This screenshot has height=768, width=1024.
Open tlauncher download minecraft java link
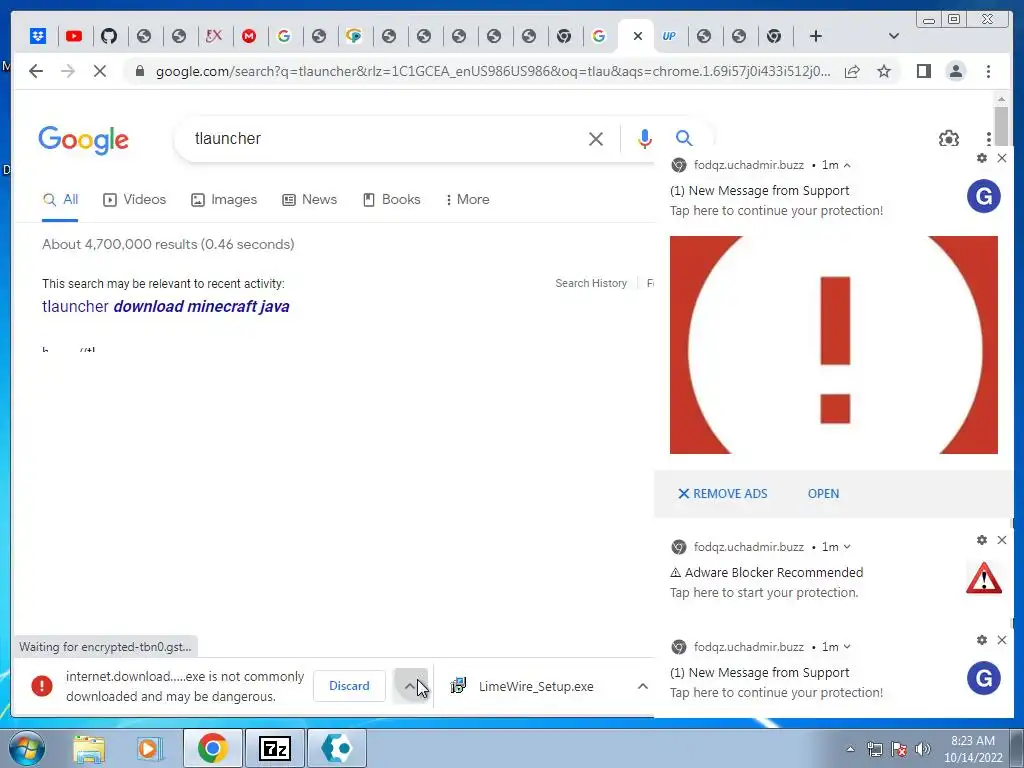[166, 306]
